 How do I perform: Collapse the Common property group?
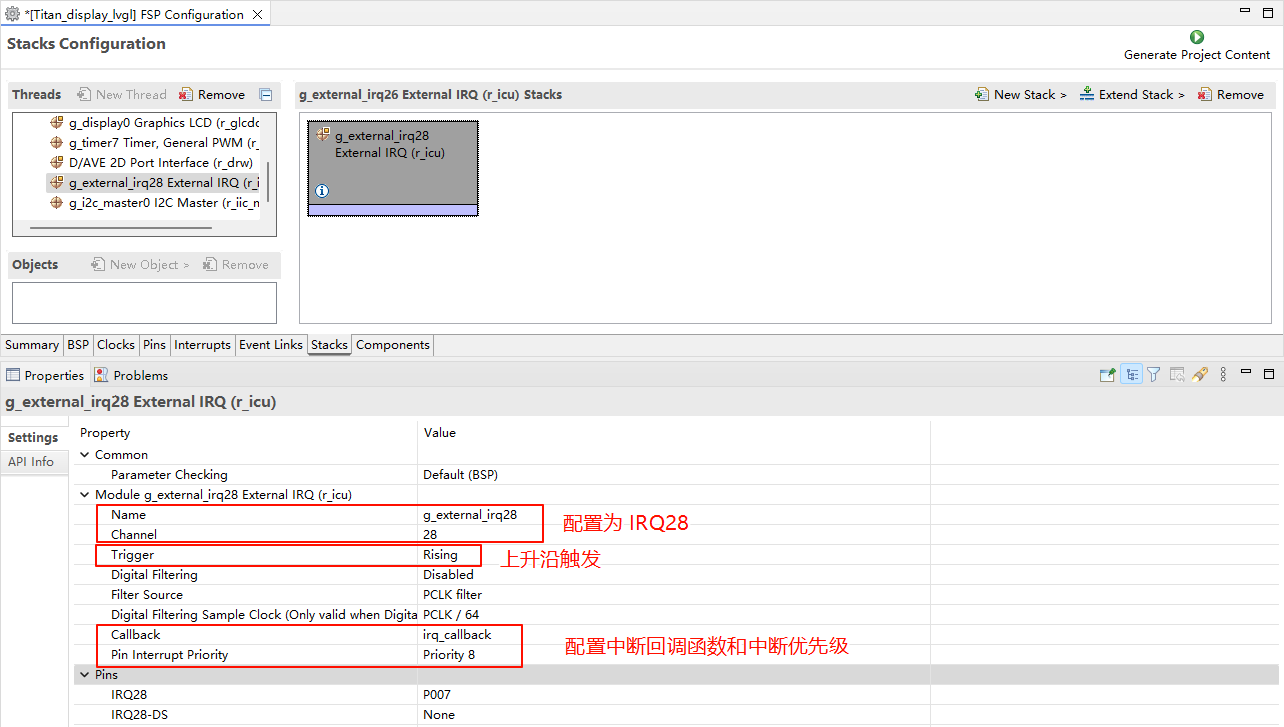click(x=85, y=455)
